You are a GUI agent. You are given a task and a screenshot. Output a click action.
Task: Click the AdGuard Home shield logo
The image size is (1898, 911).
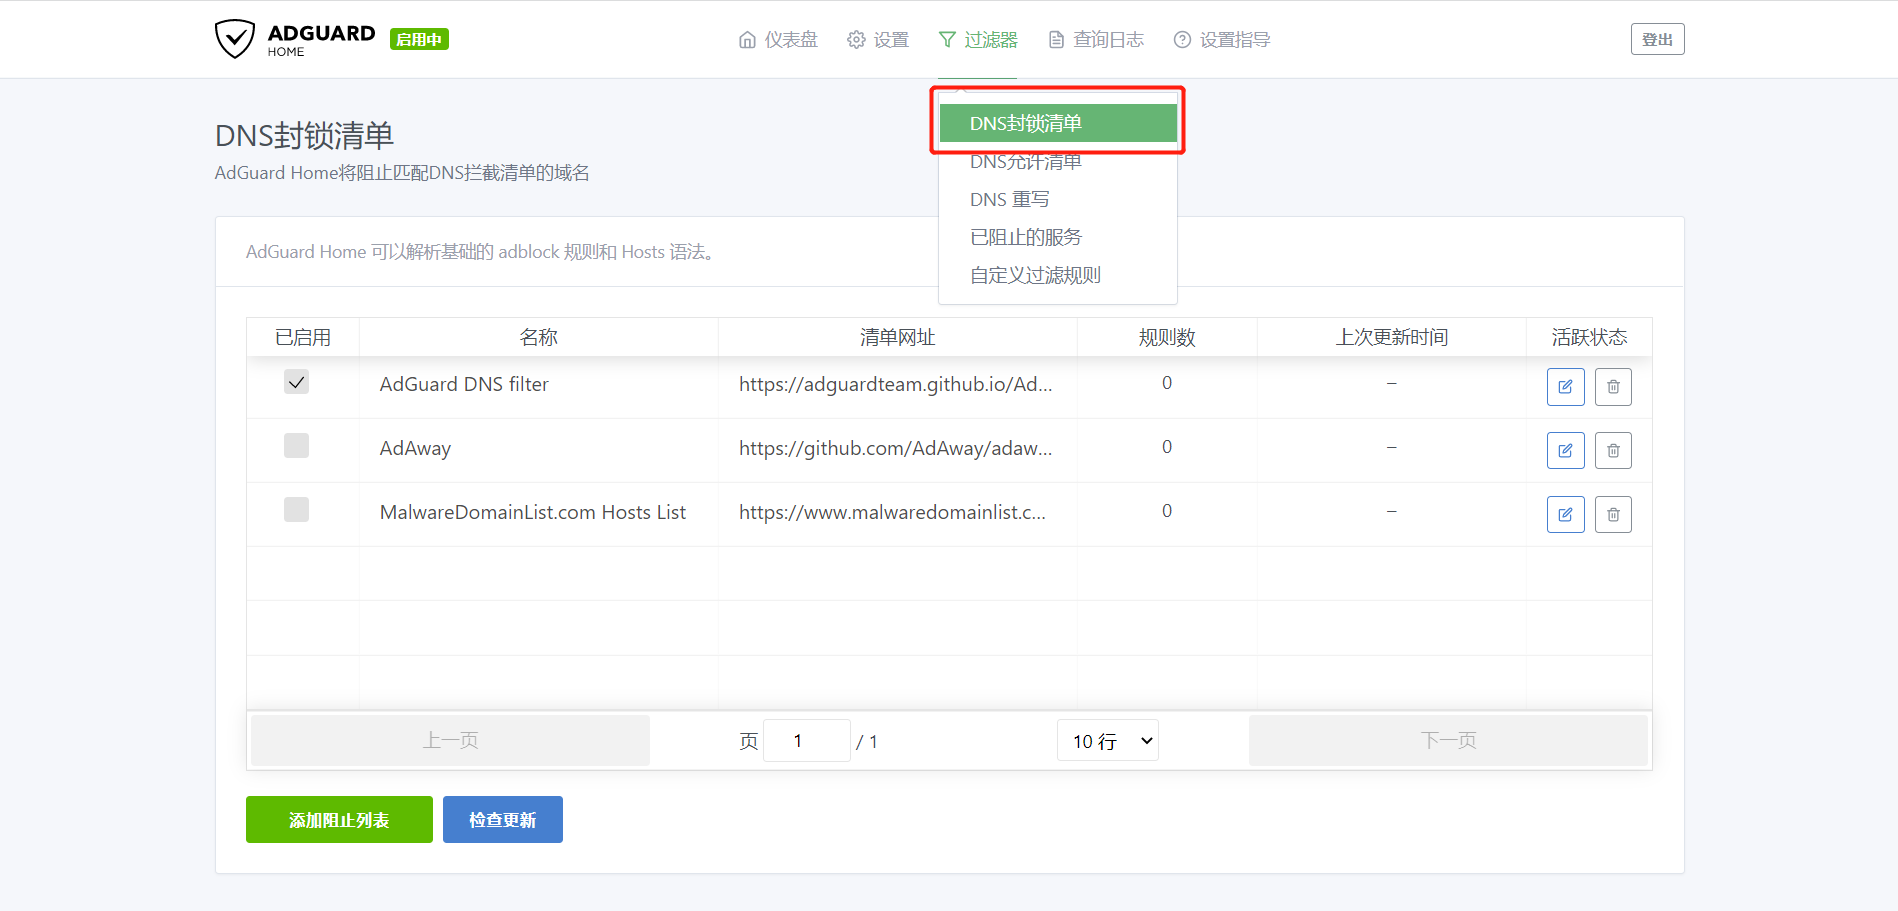235,39
